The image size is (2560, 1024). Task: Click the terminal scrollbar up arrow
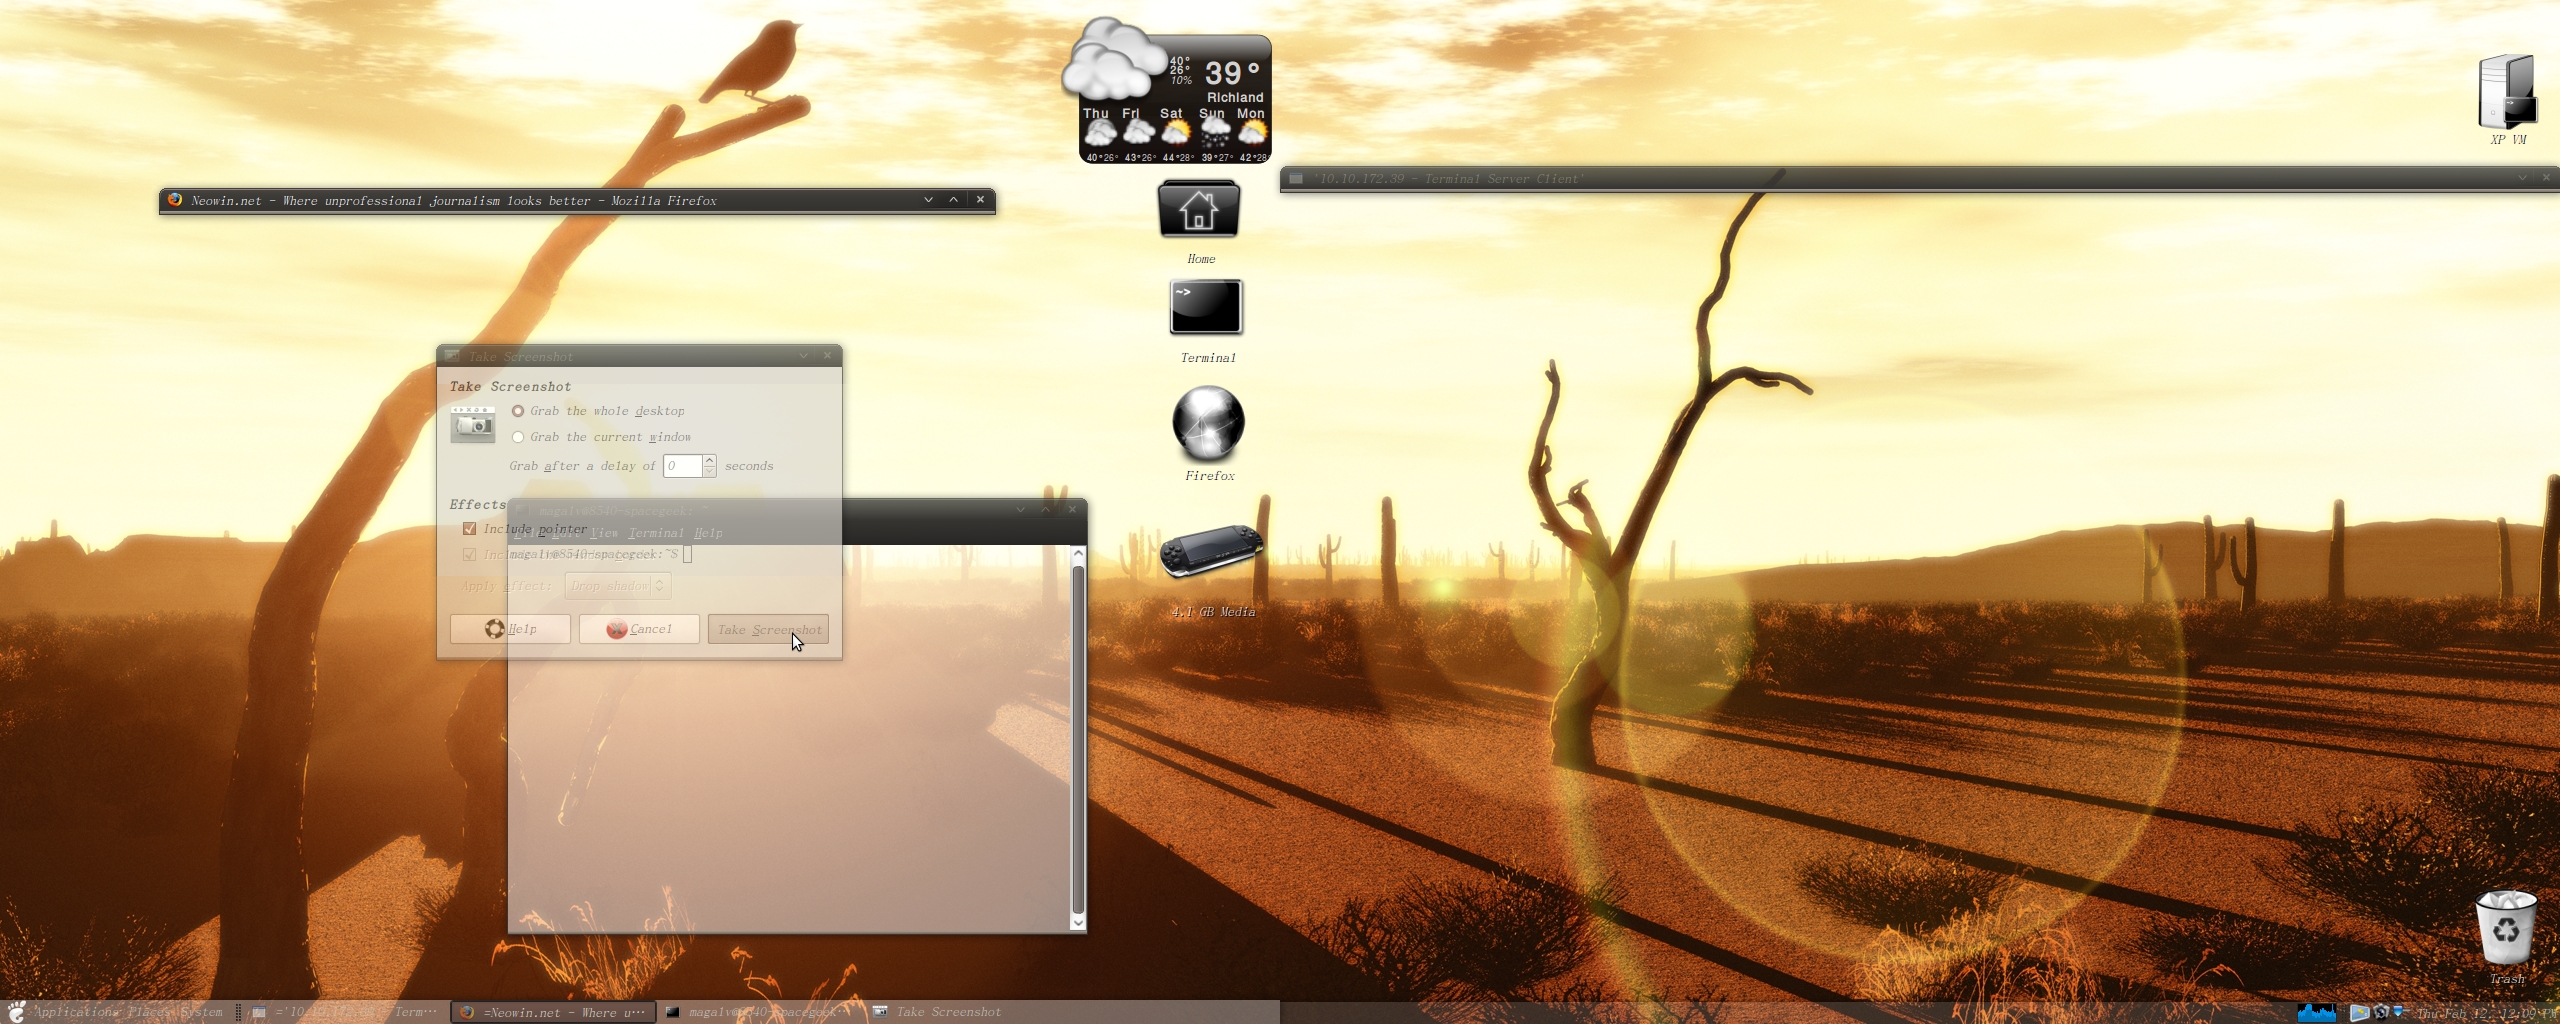pyautogui.click(x=1078, y=553)
